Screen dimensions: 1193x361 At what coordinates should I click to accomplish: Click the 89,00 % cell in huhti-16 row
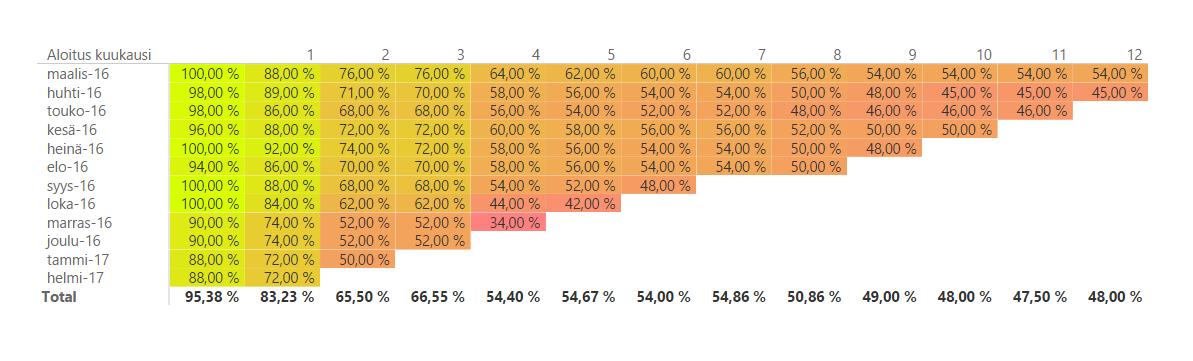[x=282, y=93]
